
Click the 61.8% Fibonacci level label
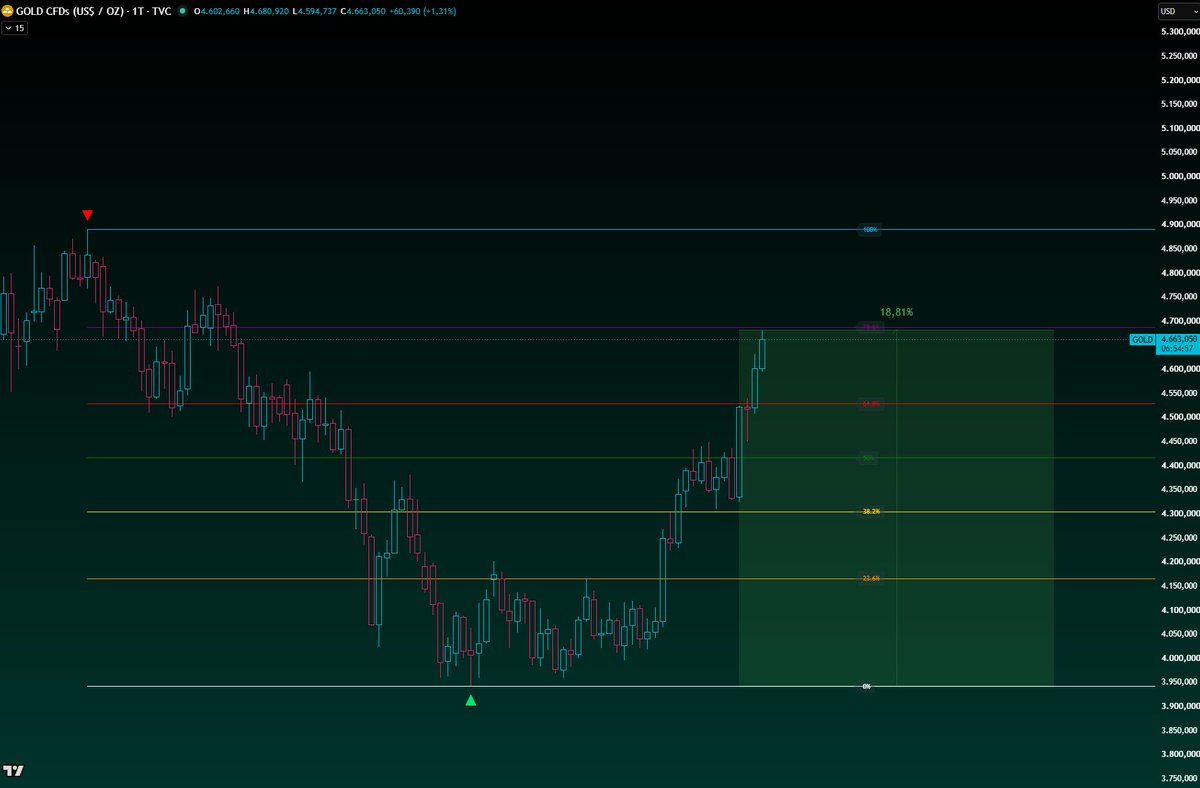tap(870, 404)
